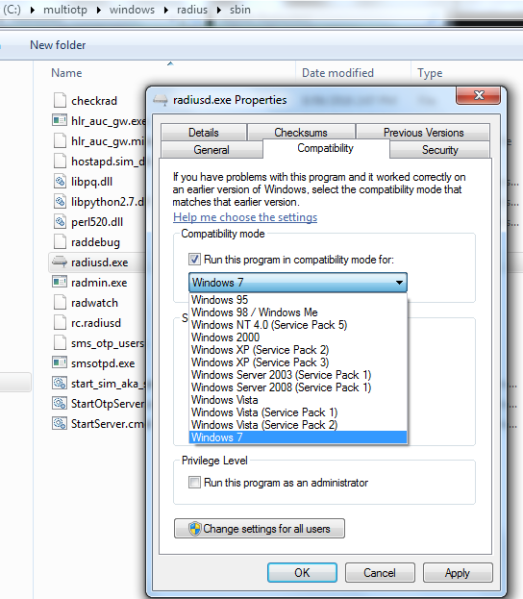Click New folder in Explorer toolbar
The height and width of the screenshot is (599, 523).
(58, 45)
